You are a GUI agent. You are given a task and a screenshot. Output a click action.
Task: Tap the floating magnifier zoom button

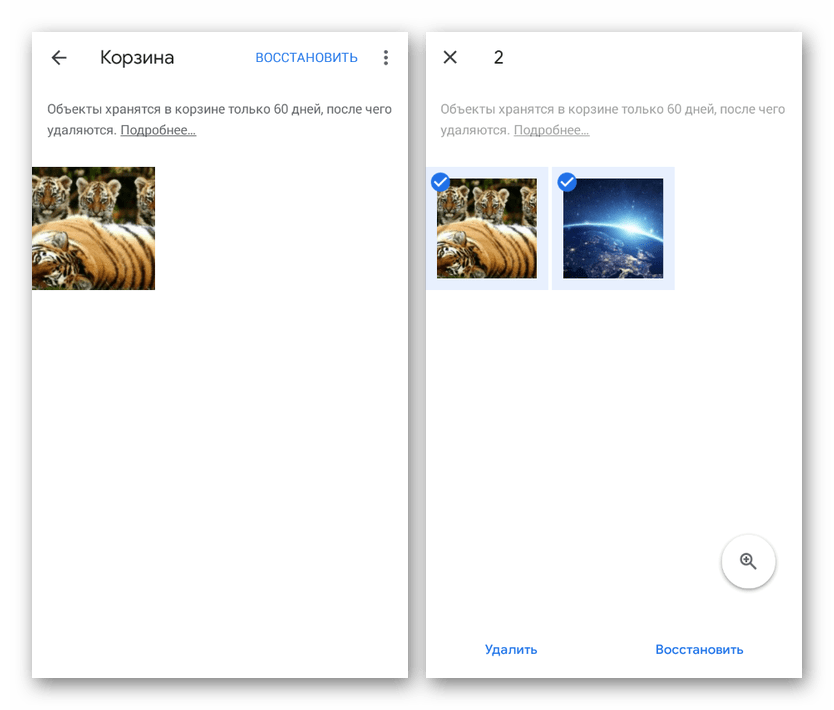tap(748, 562)
